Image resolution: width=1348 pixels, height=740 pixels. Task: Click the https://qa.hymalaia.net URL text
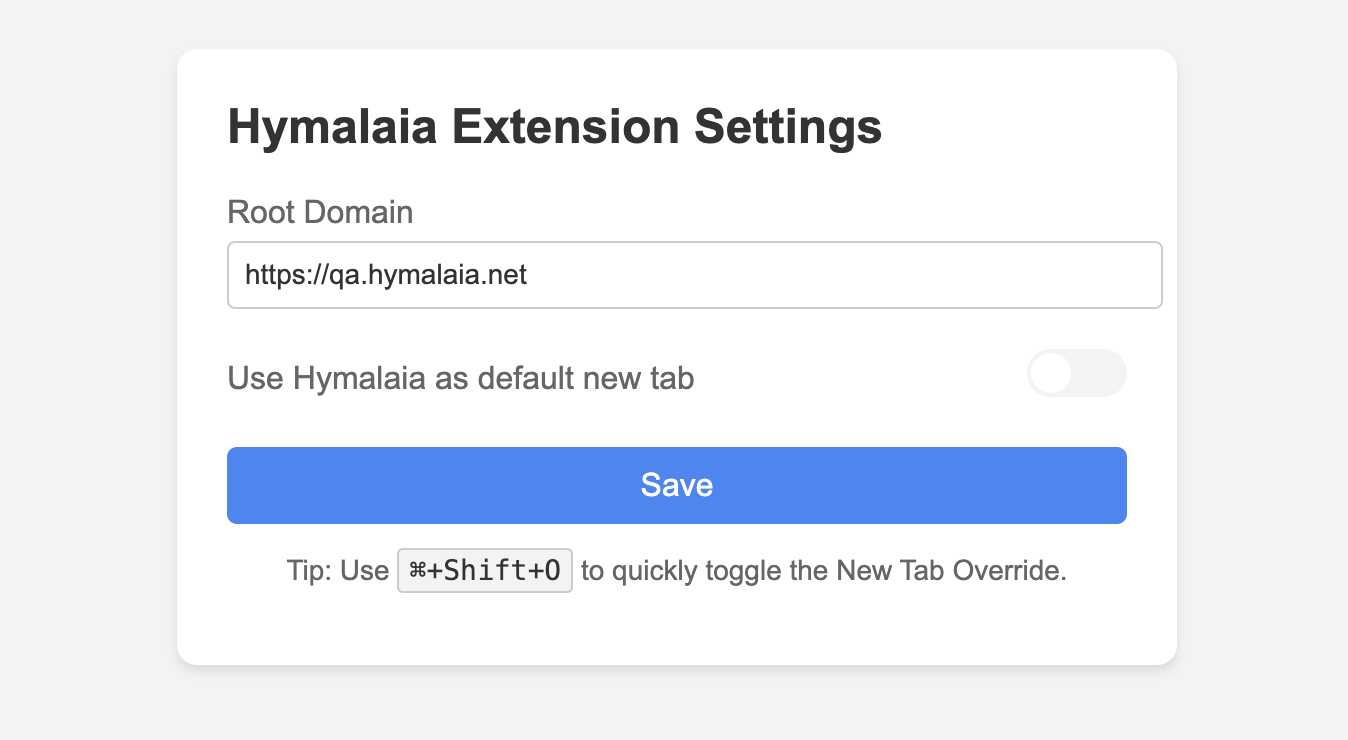(x=386, y=275)
